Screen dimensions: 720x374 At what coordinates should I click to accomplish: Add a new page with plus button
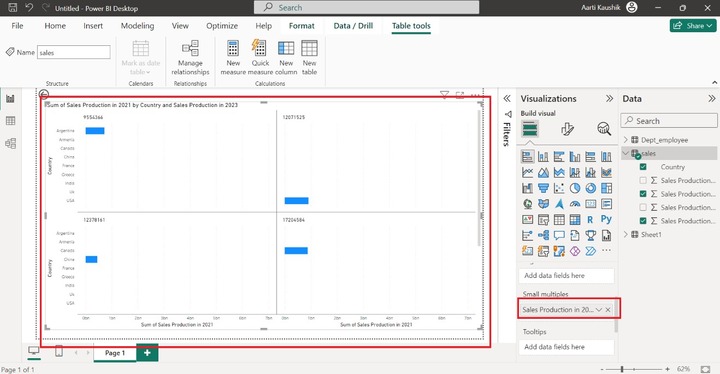(147, 353)
